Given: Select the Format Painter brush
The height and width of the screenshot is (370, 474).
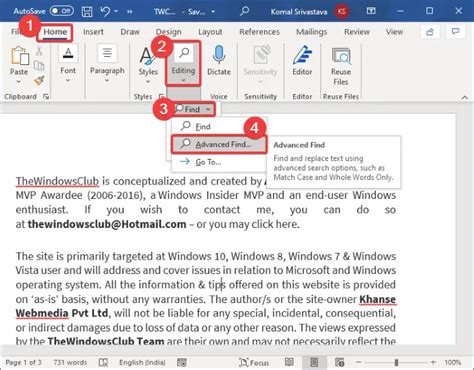Looking at the screenshot, I should (x=39, y=80).
